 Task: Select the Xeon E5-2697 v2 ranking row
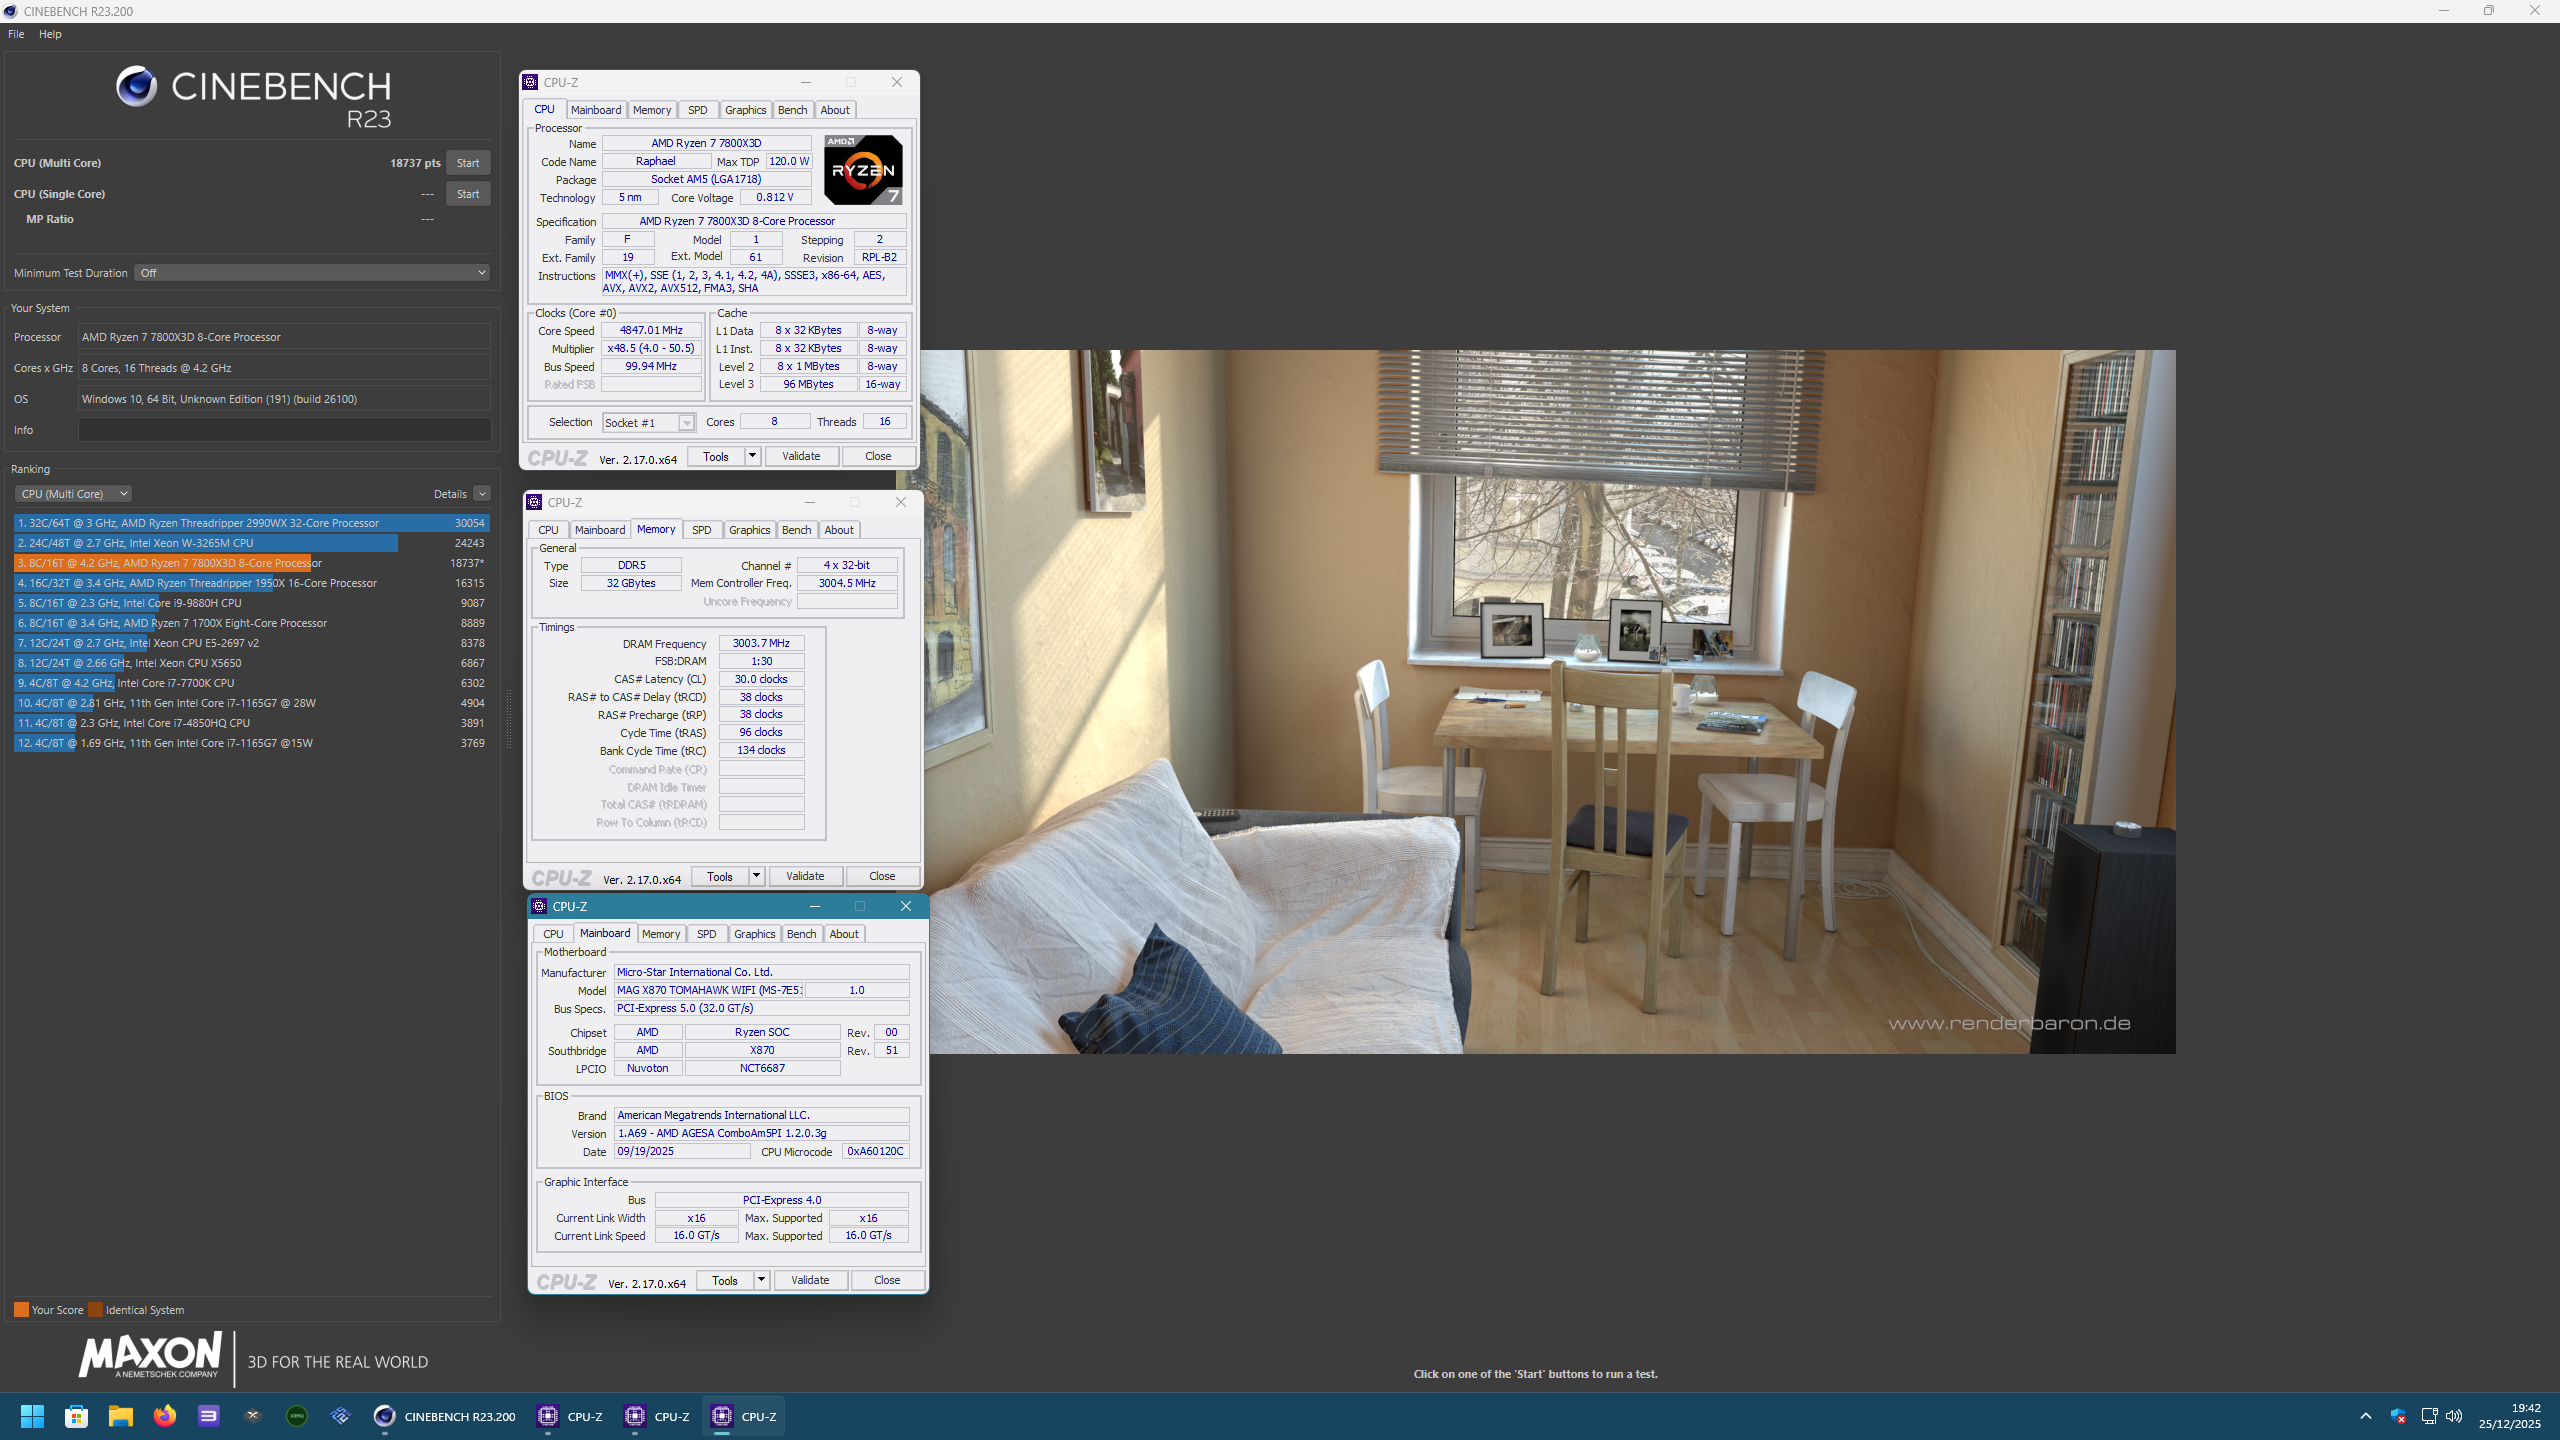click(x=251, y=643)
